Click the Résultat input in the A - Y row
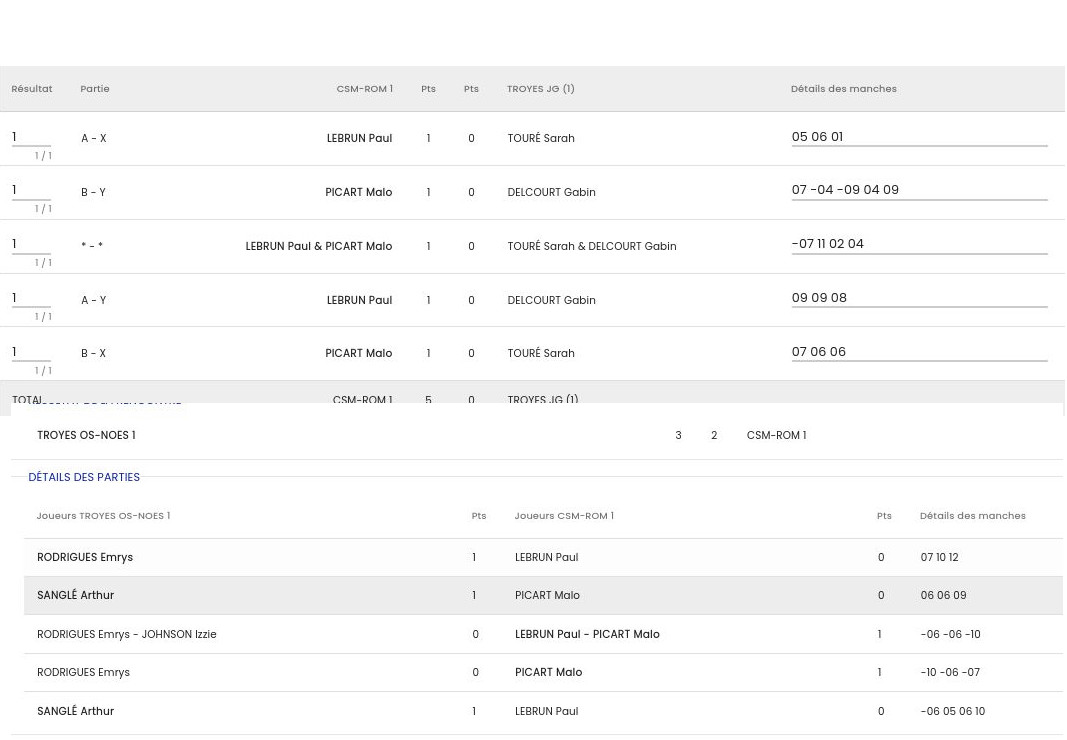This screenshot has height=740, width=1067. [31, 298]
